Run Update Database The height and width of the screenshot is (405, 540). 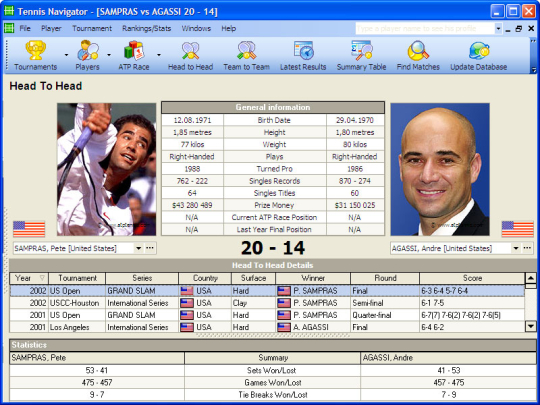479,55
